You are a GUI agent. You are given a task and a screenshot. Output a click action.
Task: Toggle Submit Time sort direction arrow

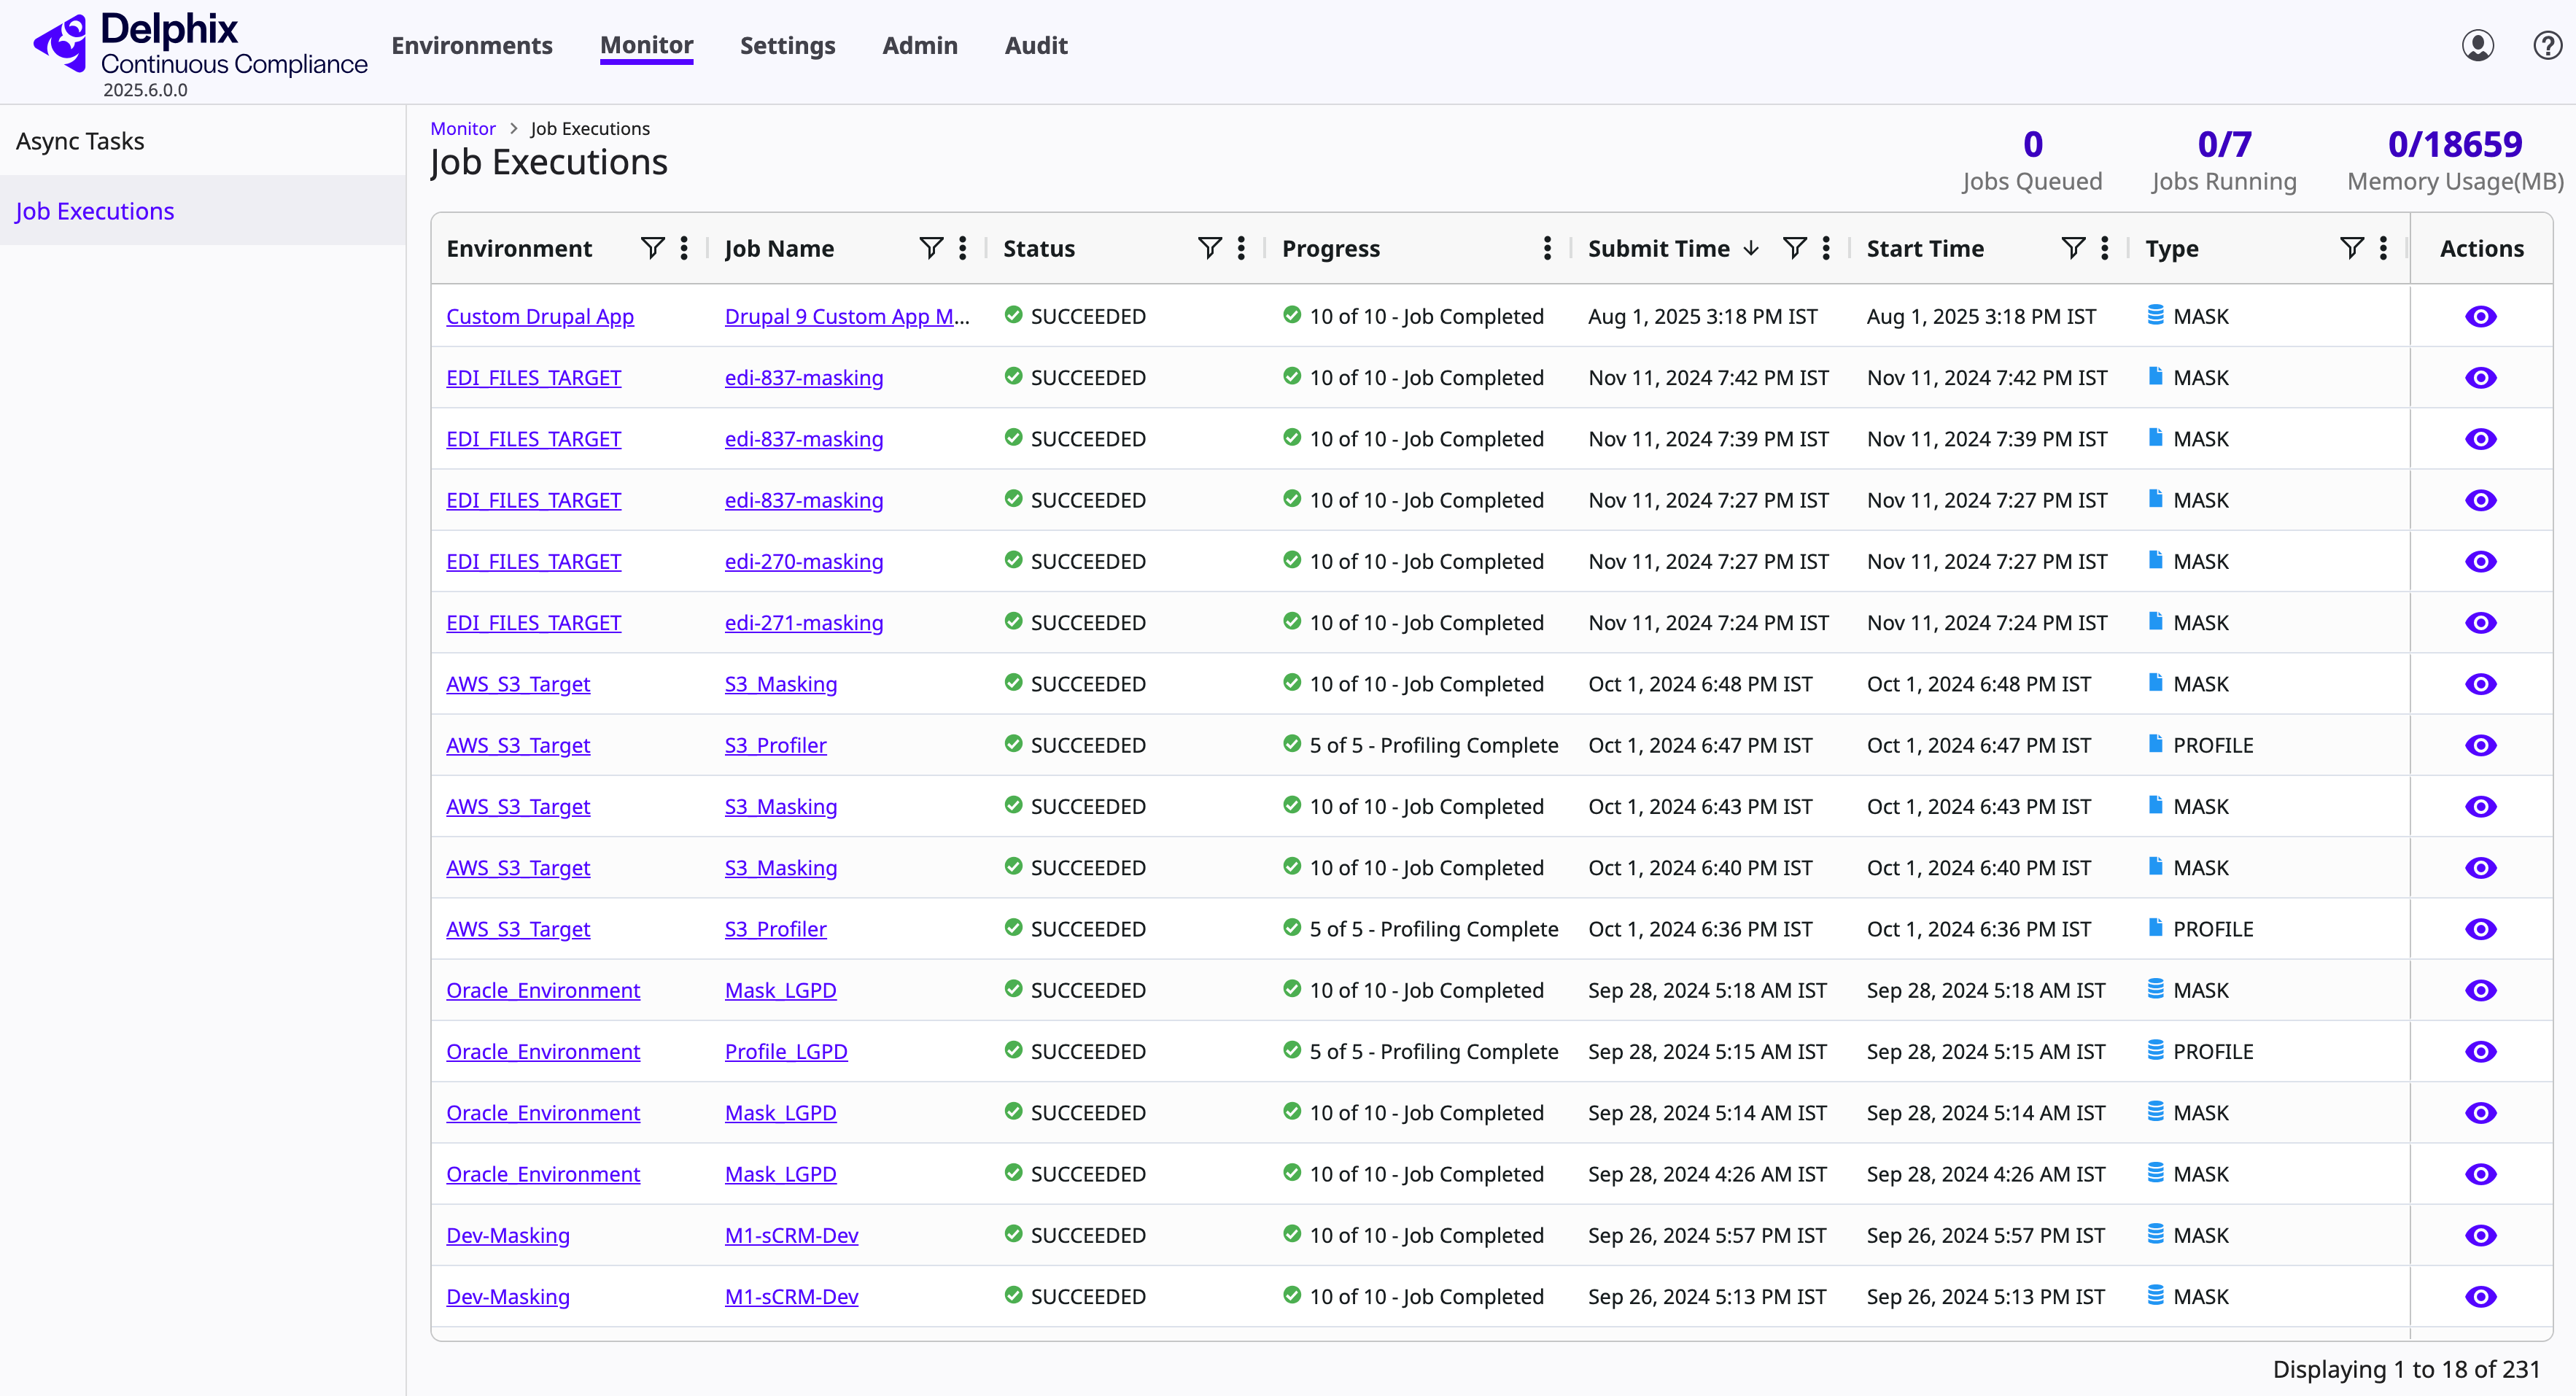coord(1751,248)
